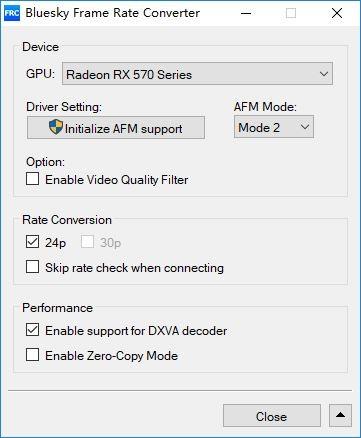Enable Video Quality Filter checkbox
This screenshot has width=361, height=438.
(32, 179)
